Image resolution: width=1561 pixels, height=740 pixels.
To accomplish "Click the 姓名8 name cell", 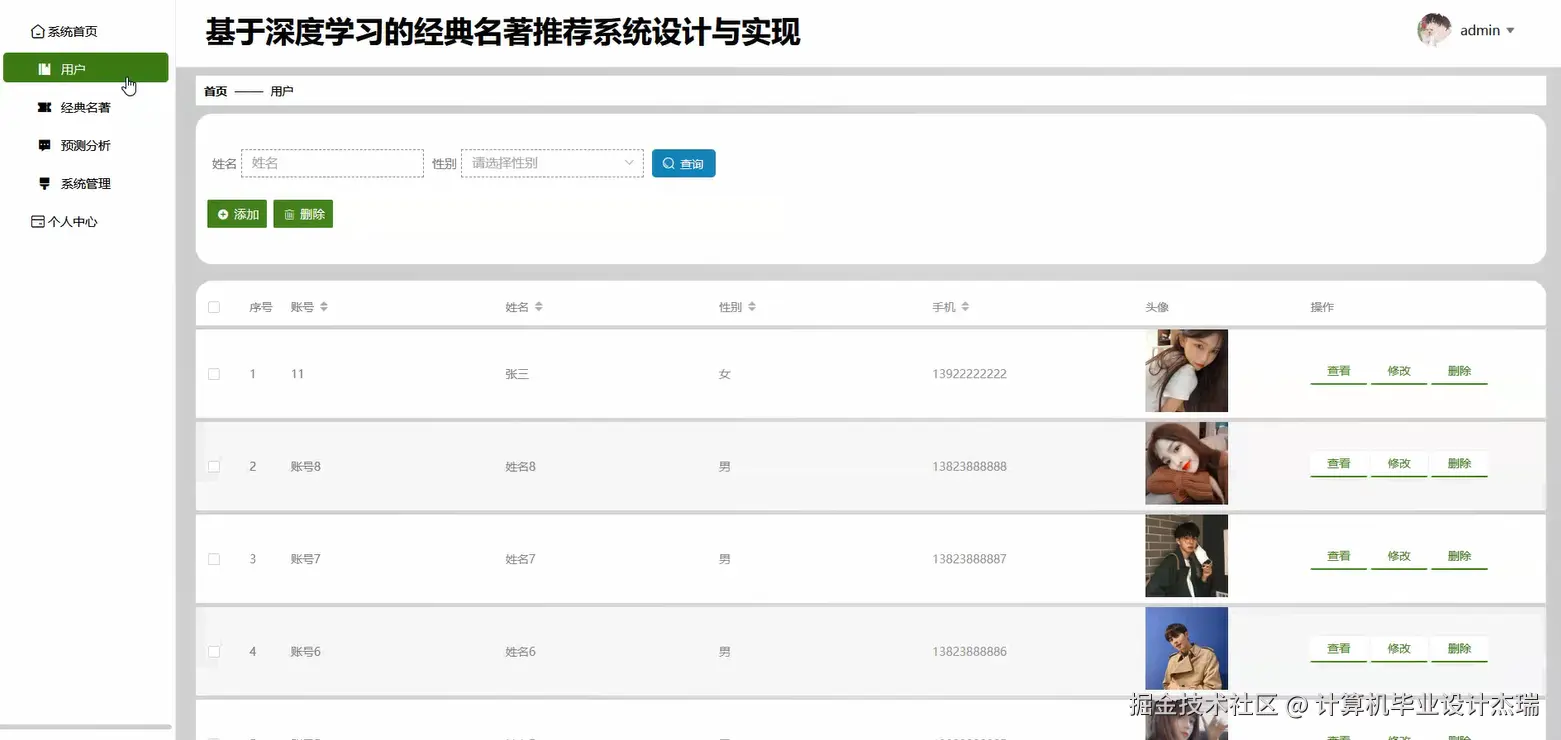I will click(x=520, y=466).
